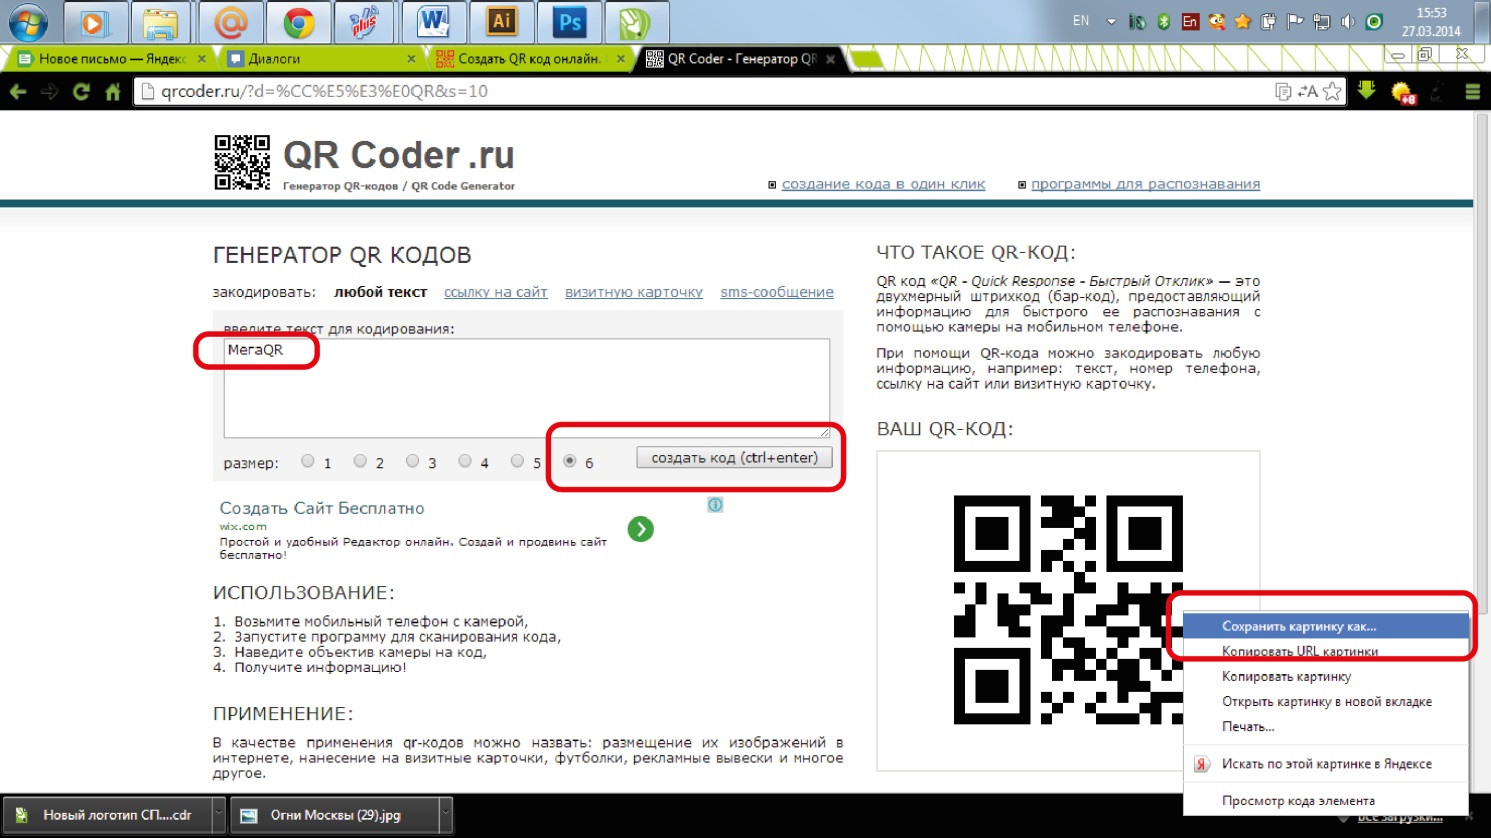Switch to Диалоги tab

point(320,59)
